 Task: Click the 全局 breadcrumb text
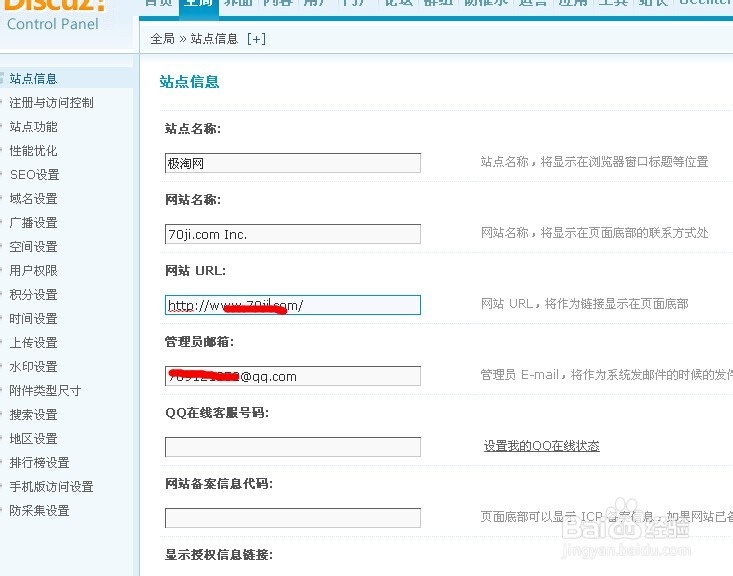pos(162,39)
